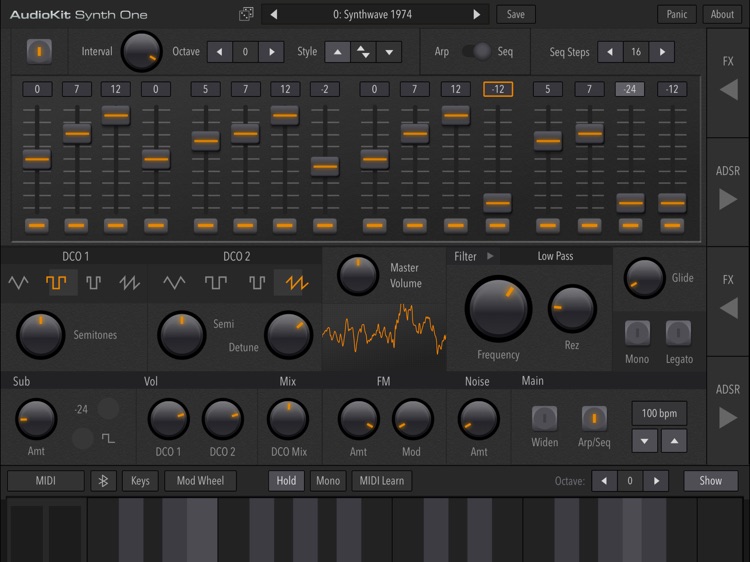This screenshot has width=750, height=562.
Task: Toggle the Legato switch
Action: pos(678,333)
